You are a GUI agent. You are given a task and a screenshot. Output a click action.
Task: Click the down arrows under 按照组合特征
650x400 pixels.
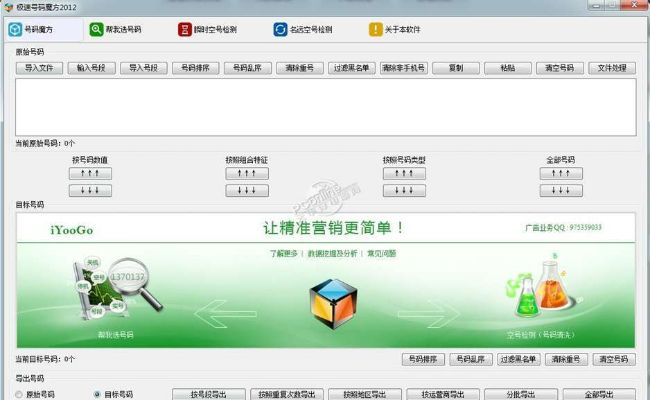[x=247, y=191]
